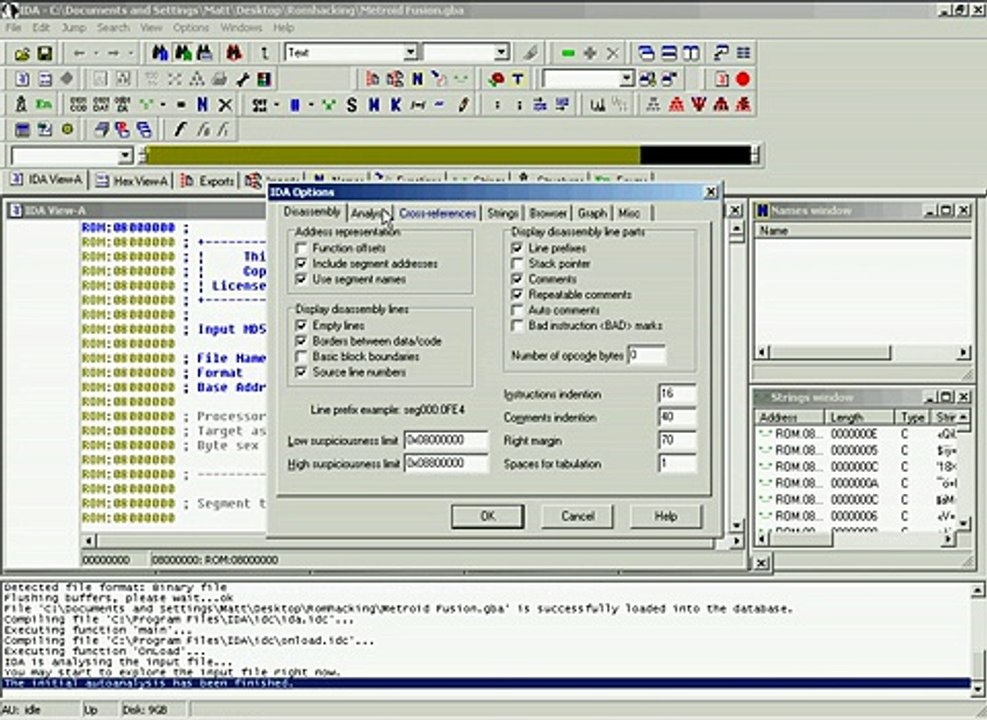Switch to the Cross-references tab

tap(437, 214)
